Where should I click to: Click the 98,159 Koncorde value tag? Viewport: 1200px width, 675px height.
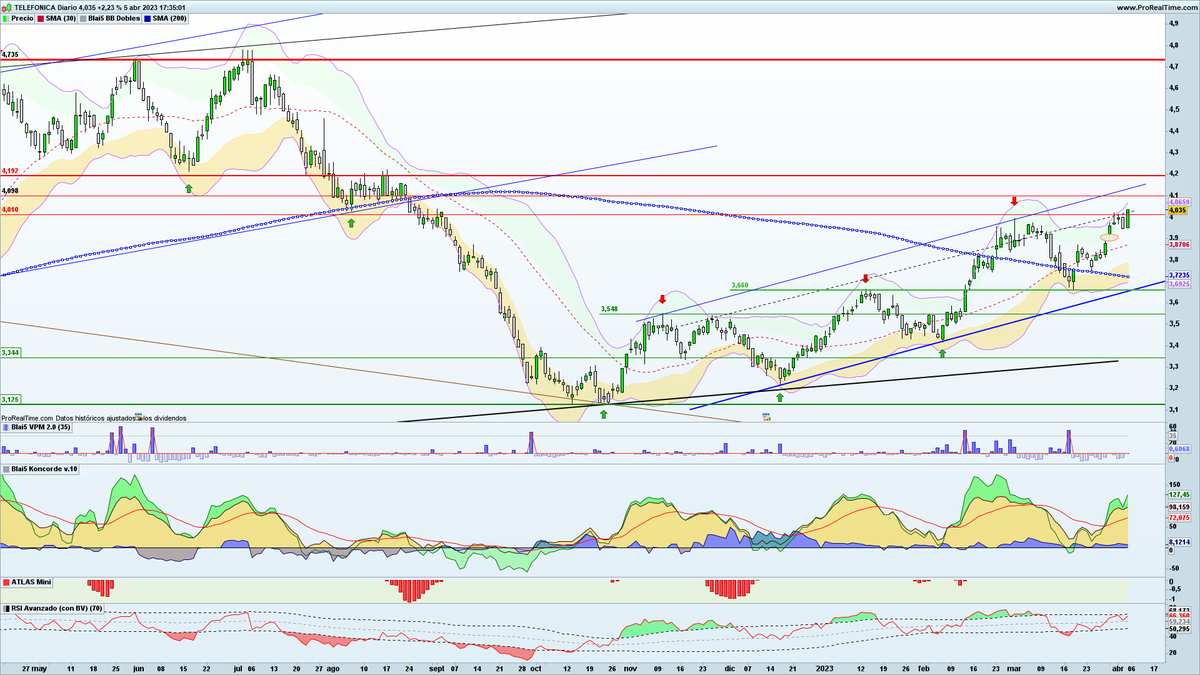tap(1179, 507)
